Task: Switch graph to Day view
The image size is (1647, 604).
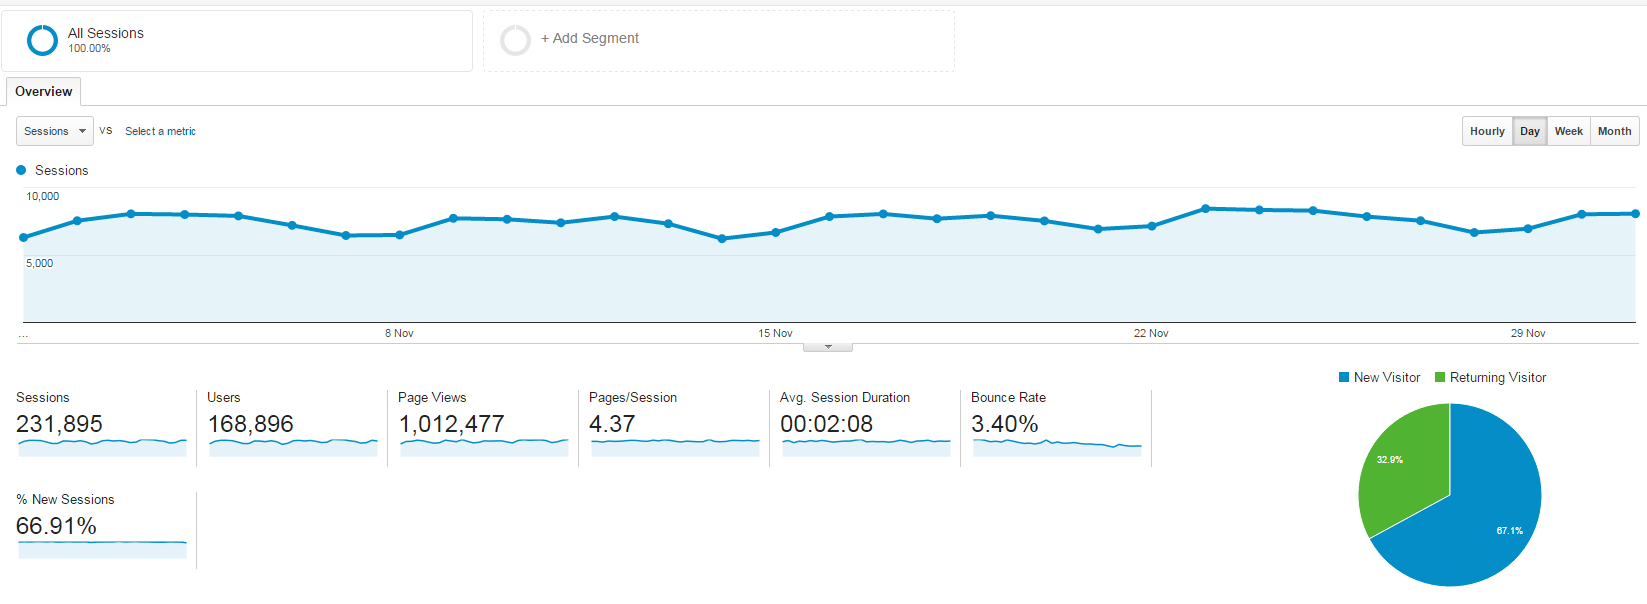Action: [x=1530, y=131]
